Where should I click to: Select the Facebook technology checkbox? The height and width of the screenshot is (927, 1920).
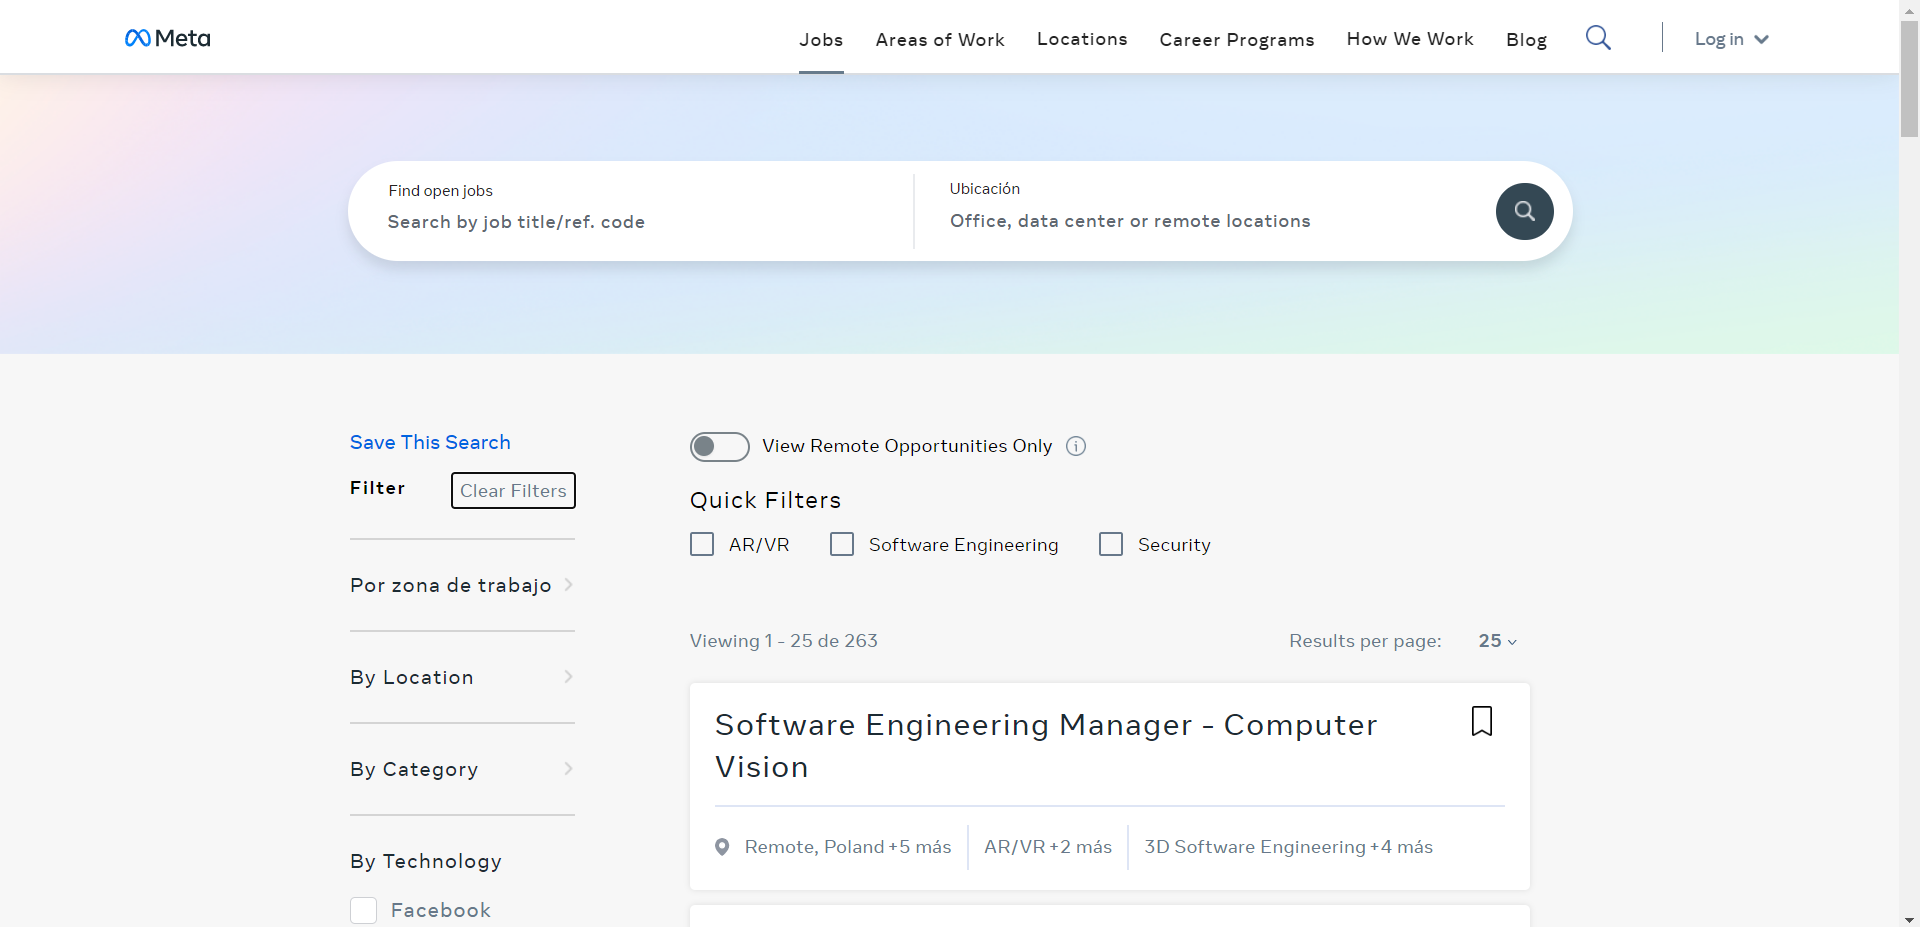[x=363, y=910]
